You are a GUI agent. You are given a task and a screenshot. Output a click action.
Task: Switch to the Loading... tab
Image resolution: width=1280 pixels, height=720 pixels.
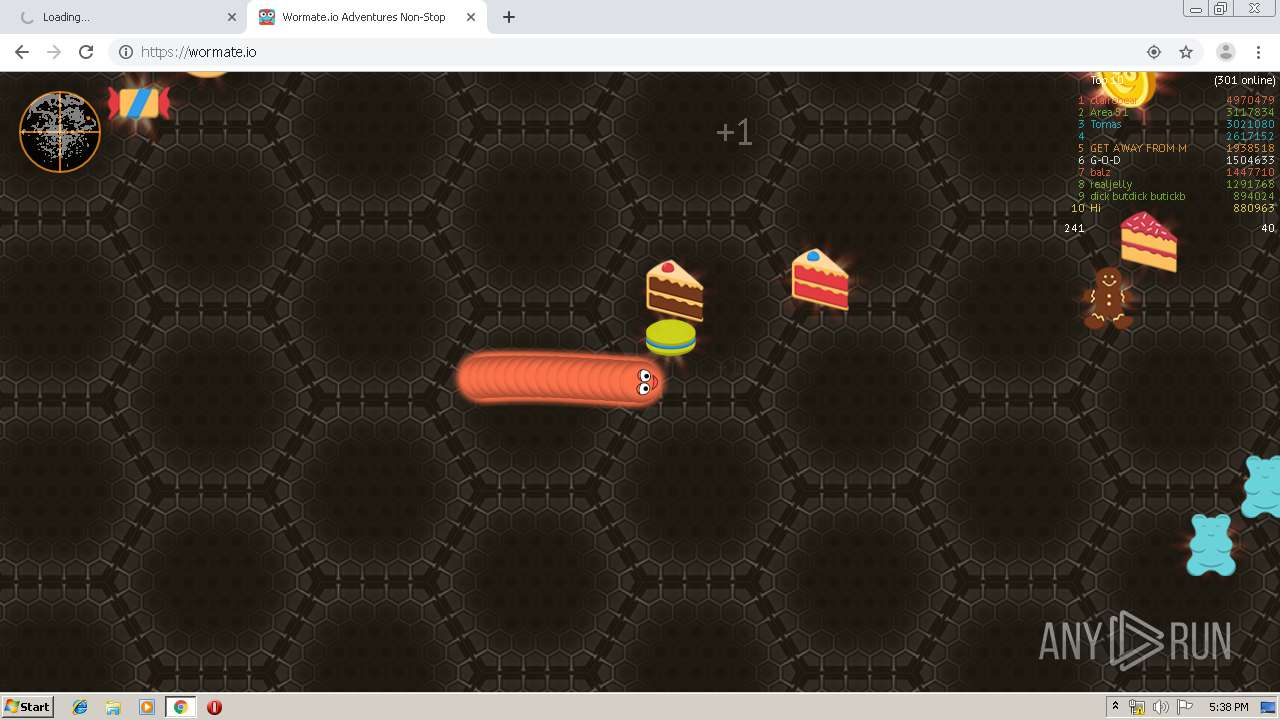click(124, 17)
